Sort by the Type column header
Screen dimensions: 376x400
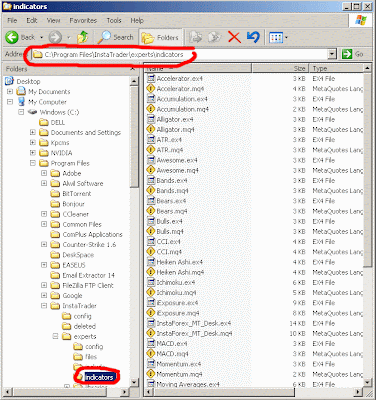[x=336, y=68]
